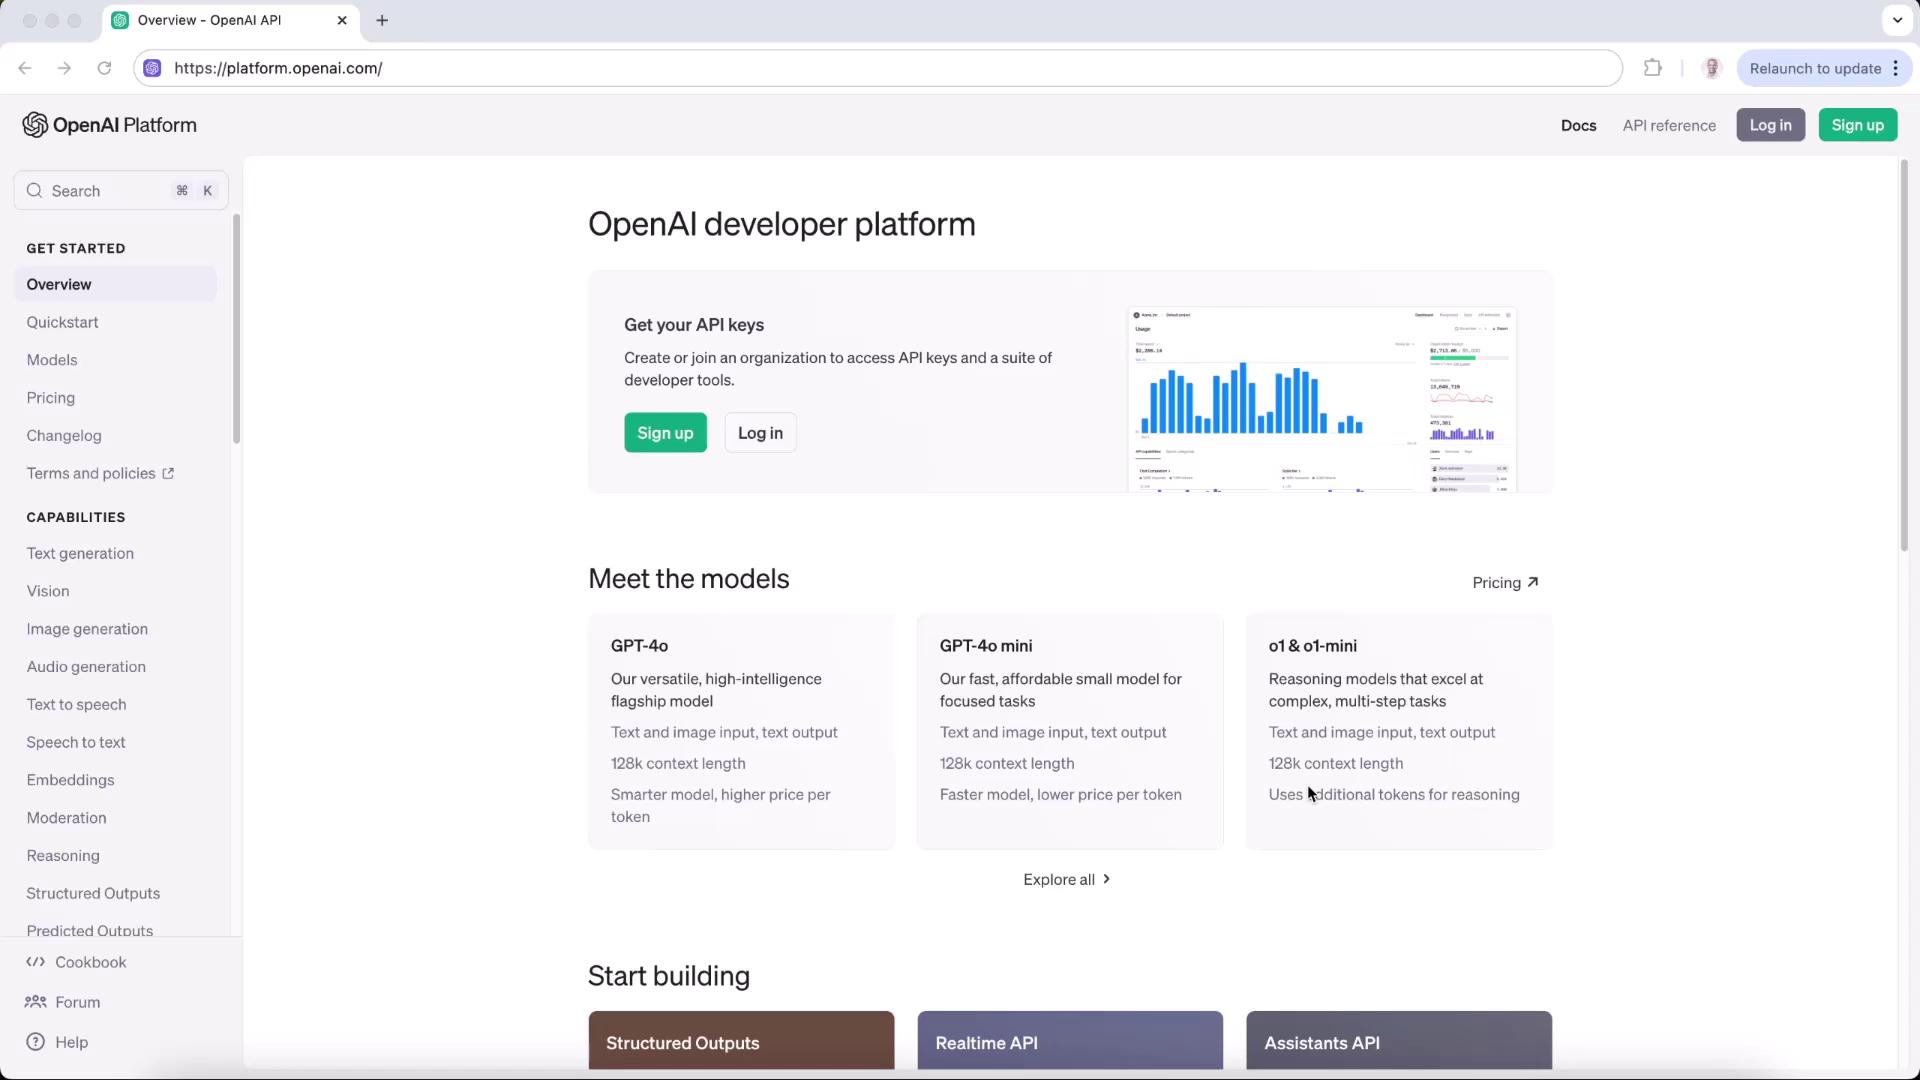The height and width of the screenshot is (1080, 1920).
Task: Open the Pricing arrow link
Action: 1505,583
